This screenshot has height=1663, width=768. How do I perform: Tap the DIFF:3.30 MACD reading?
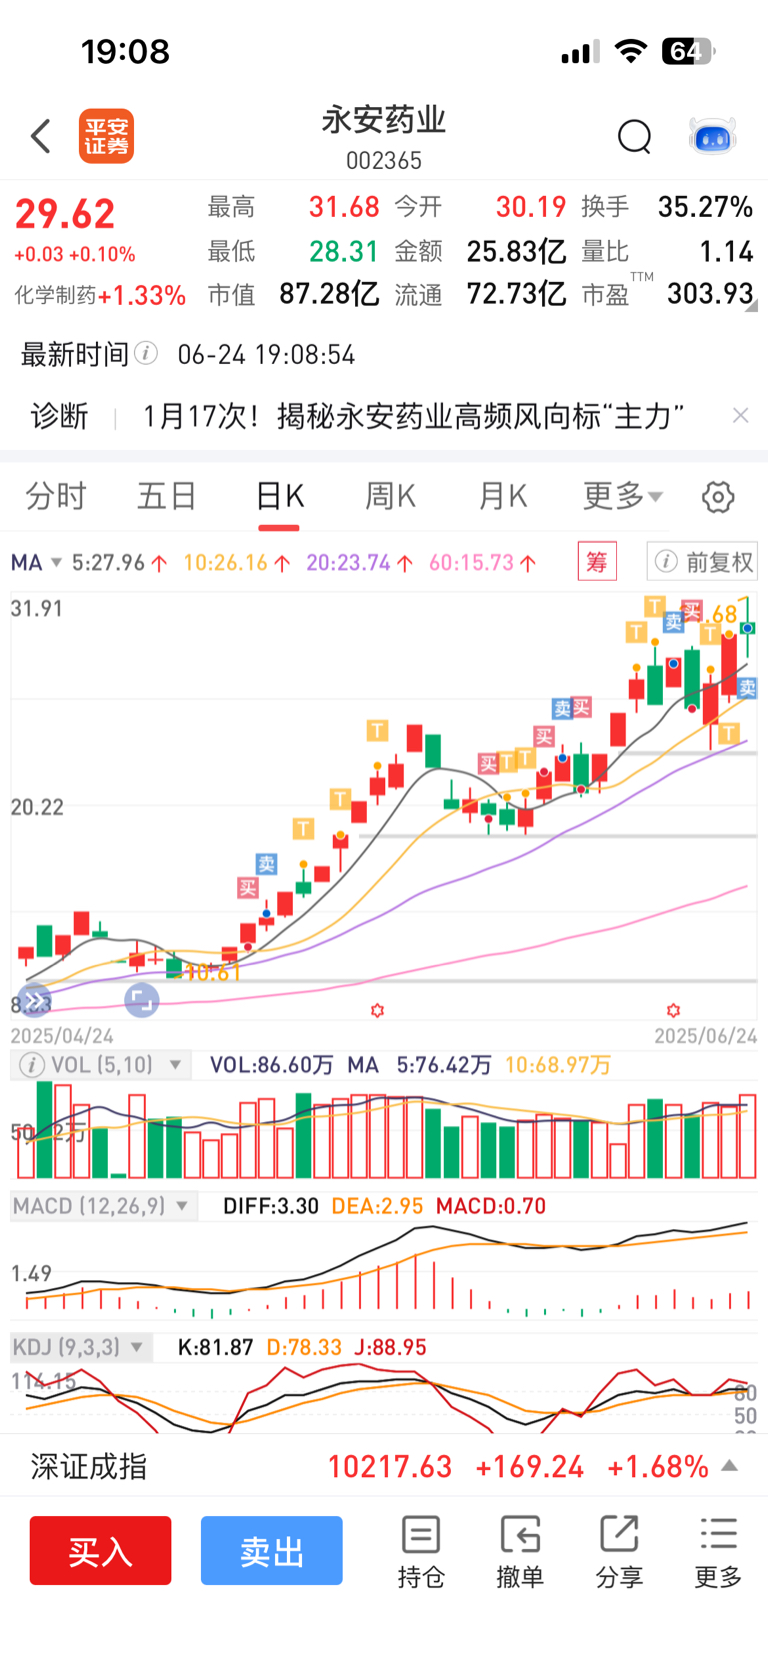tap(271, 1206)
